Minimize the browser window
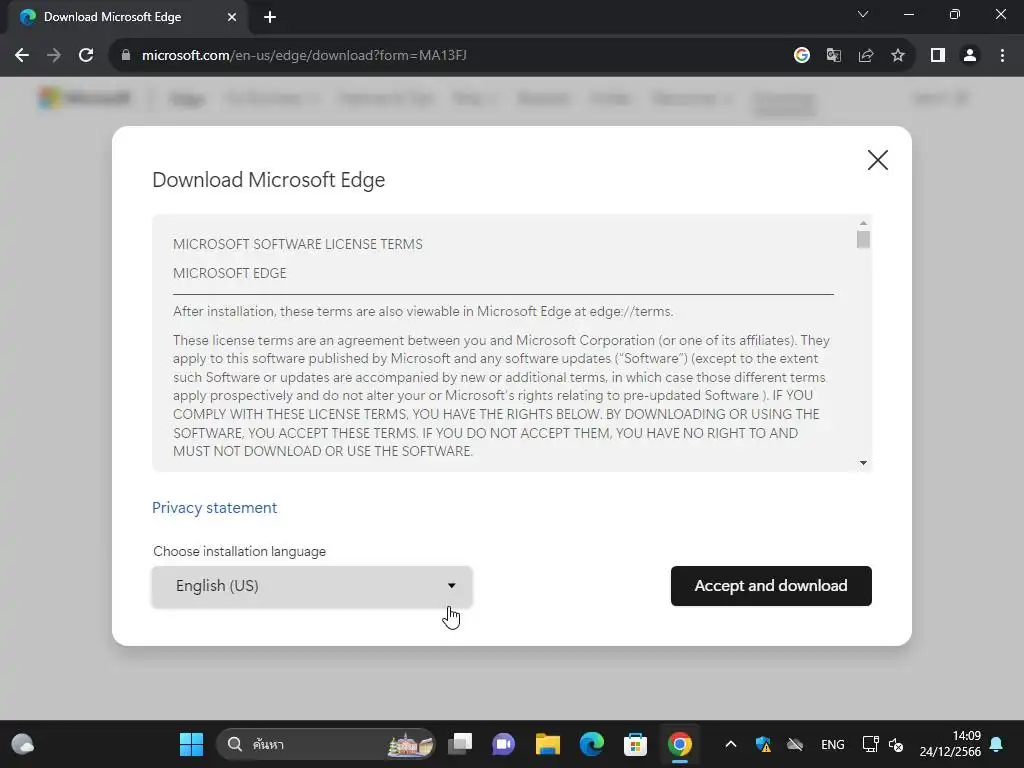 point(908,14)
